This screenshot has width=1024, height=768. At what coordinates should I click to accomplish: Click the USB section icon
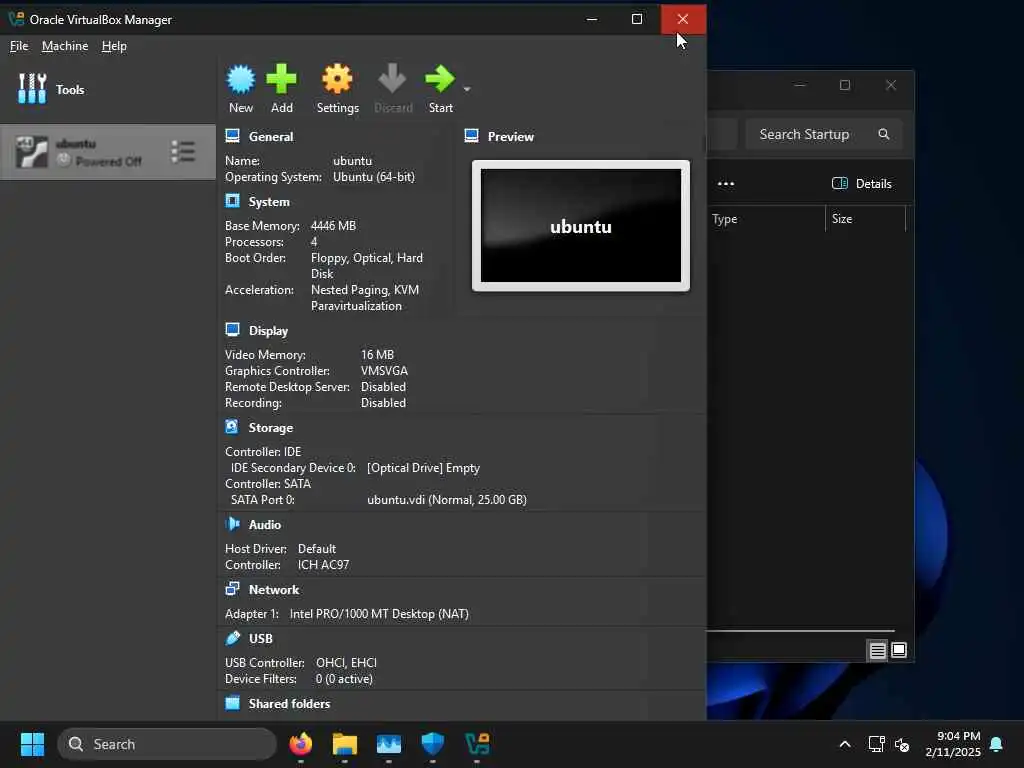pos(232,638)
